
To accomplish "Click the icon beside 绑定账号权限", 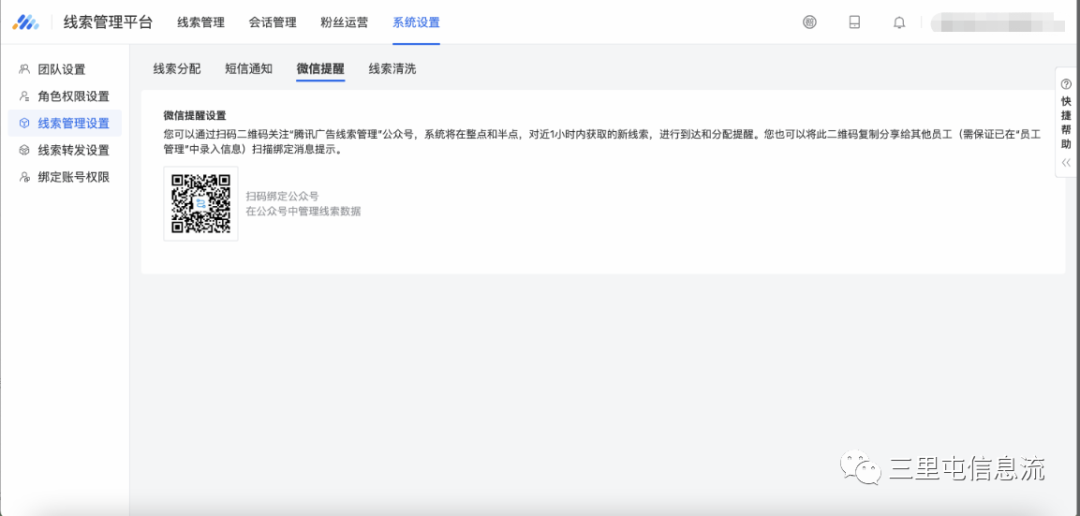I will click(24, 177).
